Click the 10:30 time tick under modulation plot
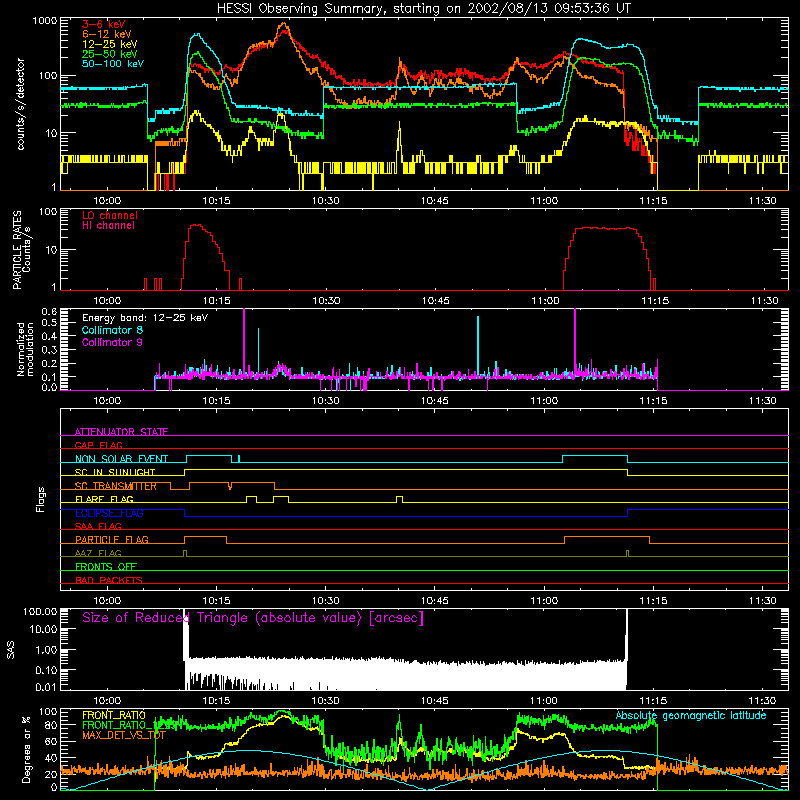 326,401
